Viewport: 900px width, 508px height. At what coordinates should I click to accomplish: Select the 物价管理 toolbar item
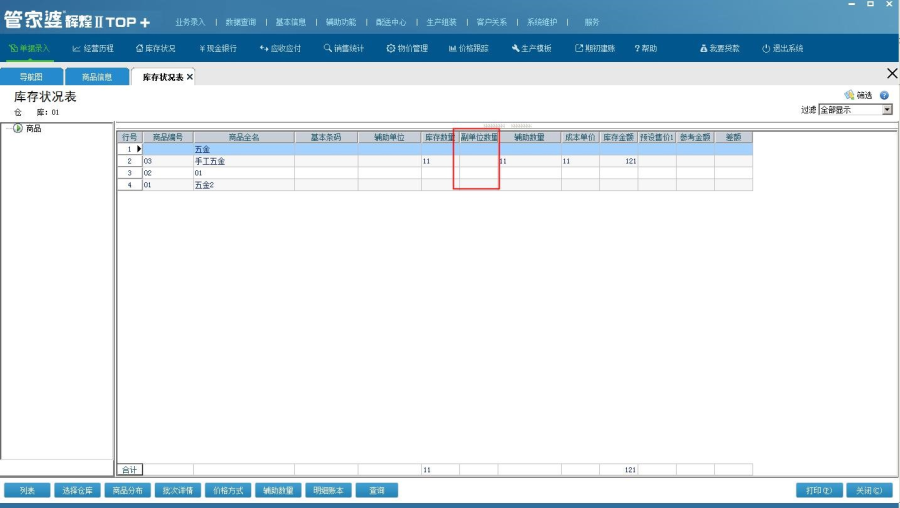pos(407,48)
